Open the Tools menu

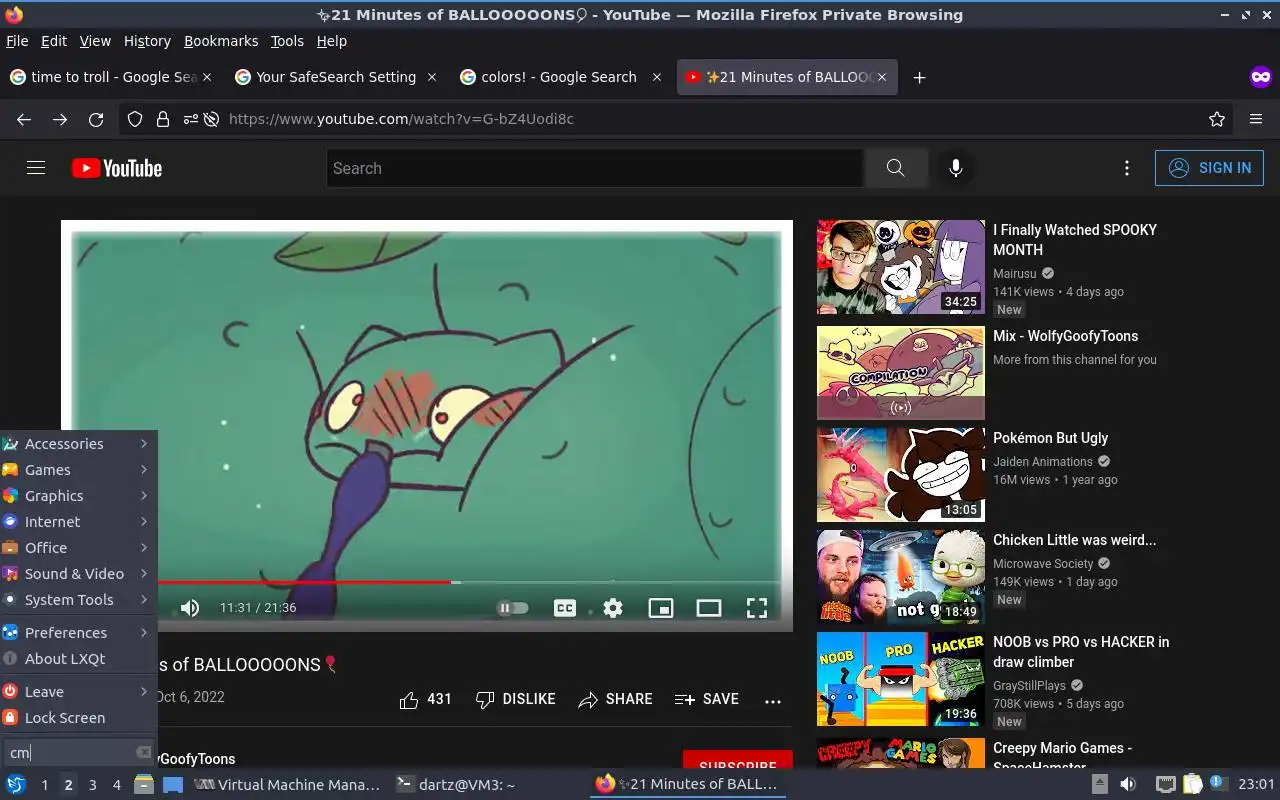click(x=287, y=41)
